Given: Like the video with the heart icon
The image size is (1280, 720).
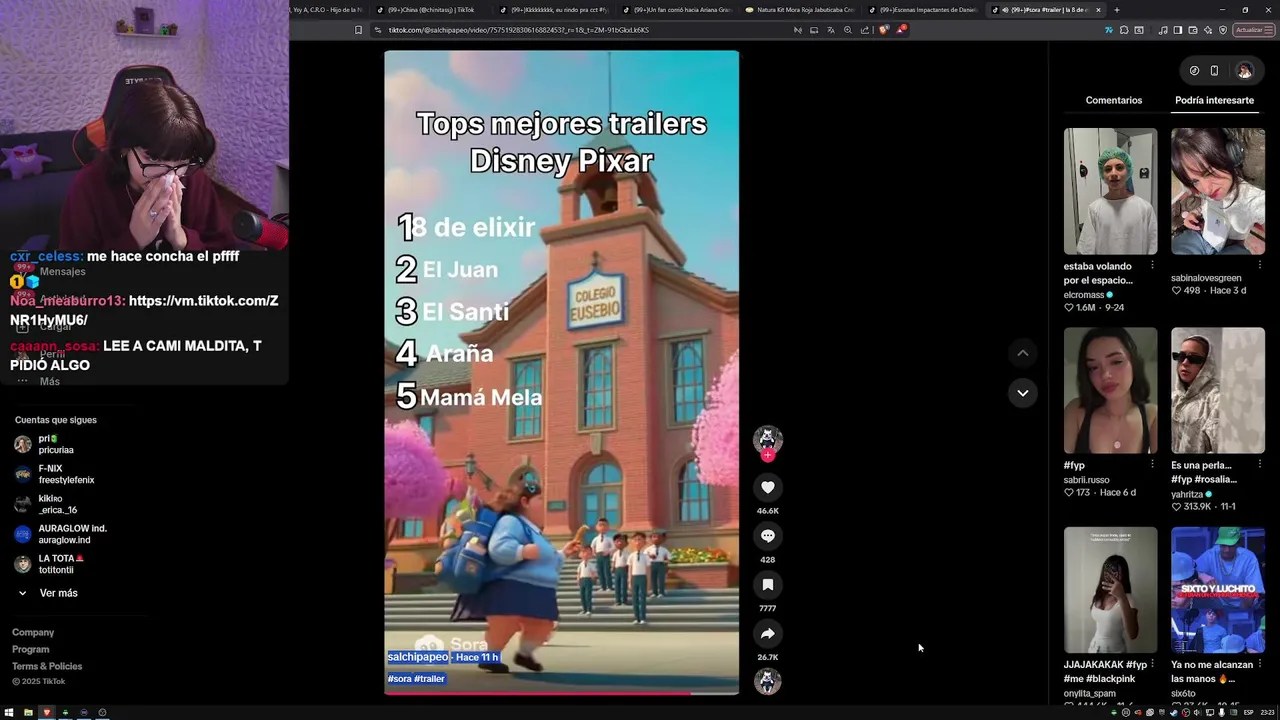Looking at the screenshot, I should click(x=767, y=487).
